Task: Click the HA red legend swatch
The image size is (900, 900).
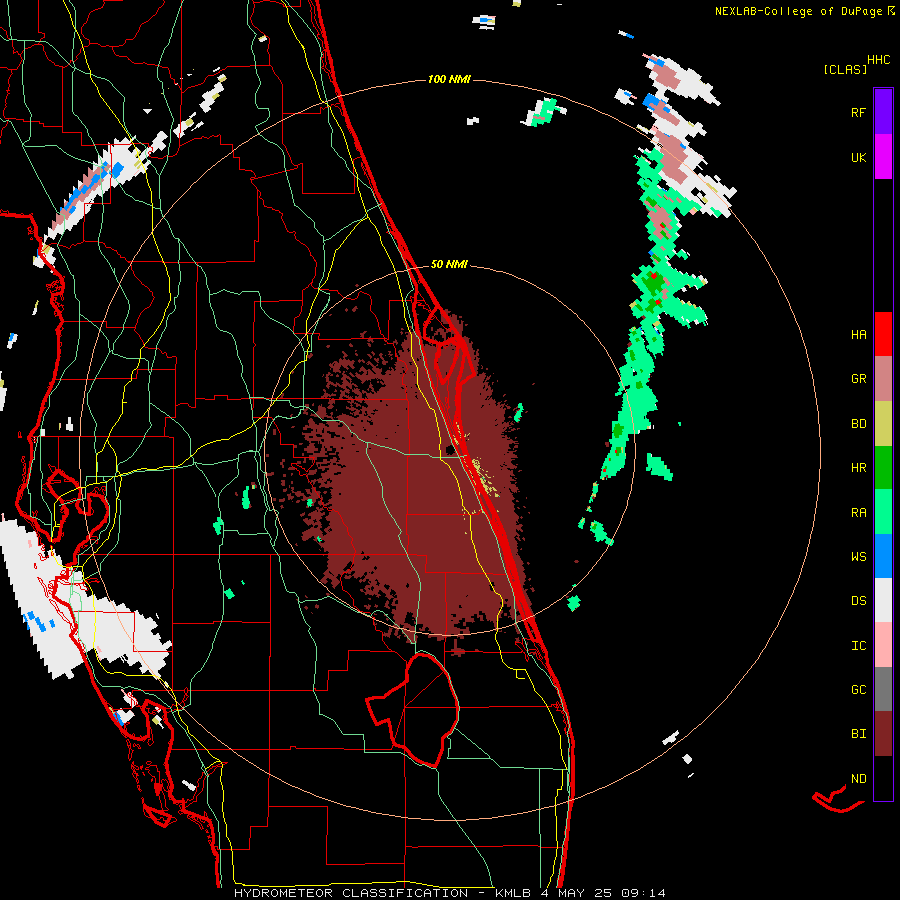Action: click(883, 334)
